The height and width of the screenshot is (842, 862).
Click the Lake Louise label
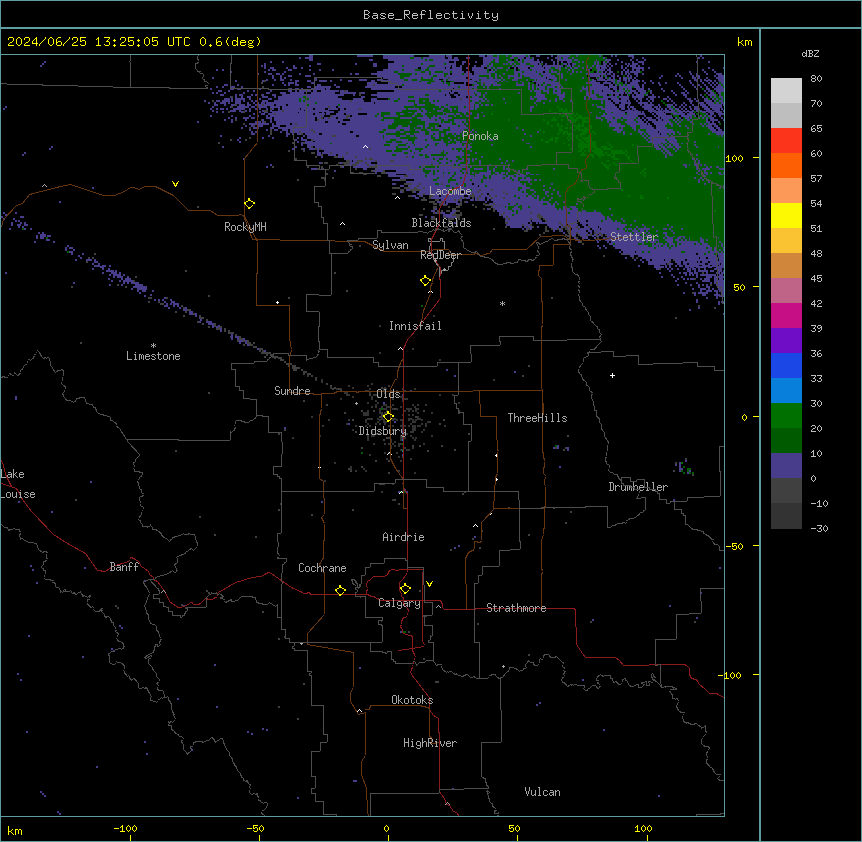(x=18, y=484)
